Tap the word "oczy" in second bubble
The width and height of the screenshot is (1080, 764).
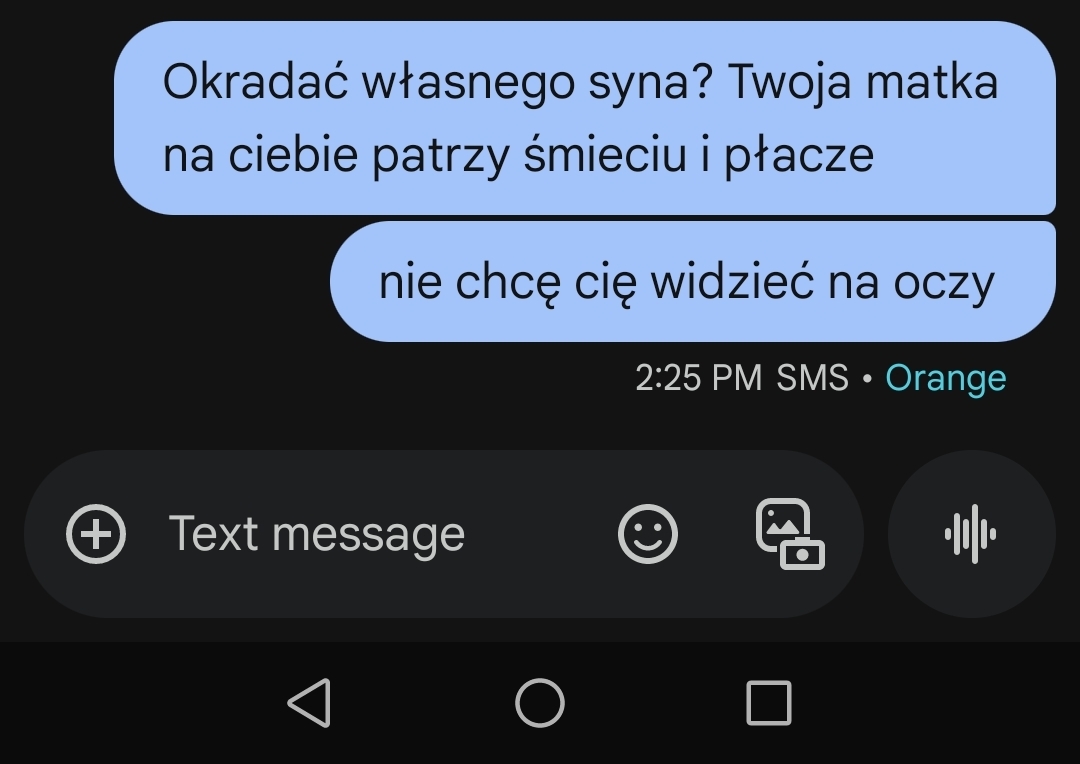944,283
